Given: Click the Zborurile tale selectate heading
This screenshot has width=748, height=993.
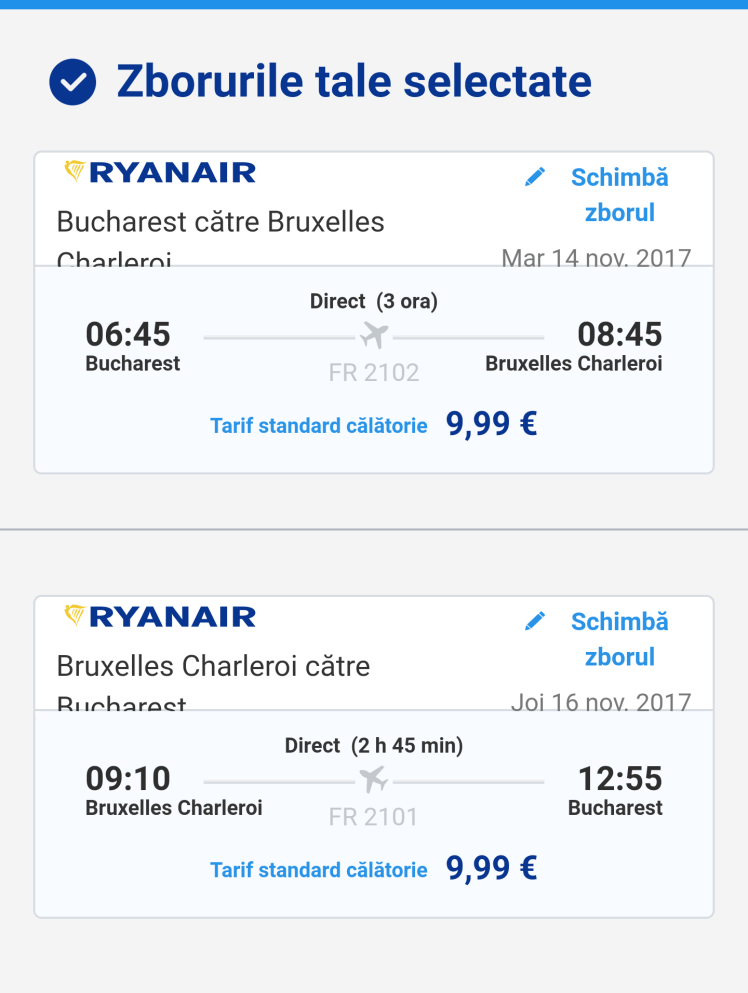Looking at the screenshot, I should pos(354,82).
